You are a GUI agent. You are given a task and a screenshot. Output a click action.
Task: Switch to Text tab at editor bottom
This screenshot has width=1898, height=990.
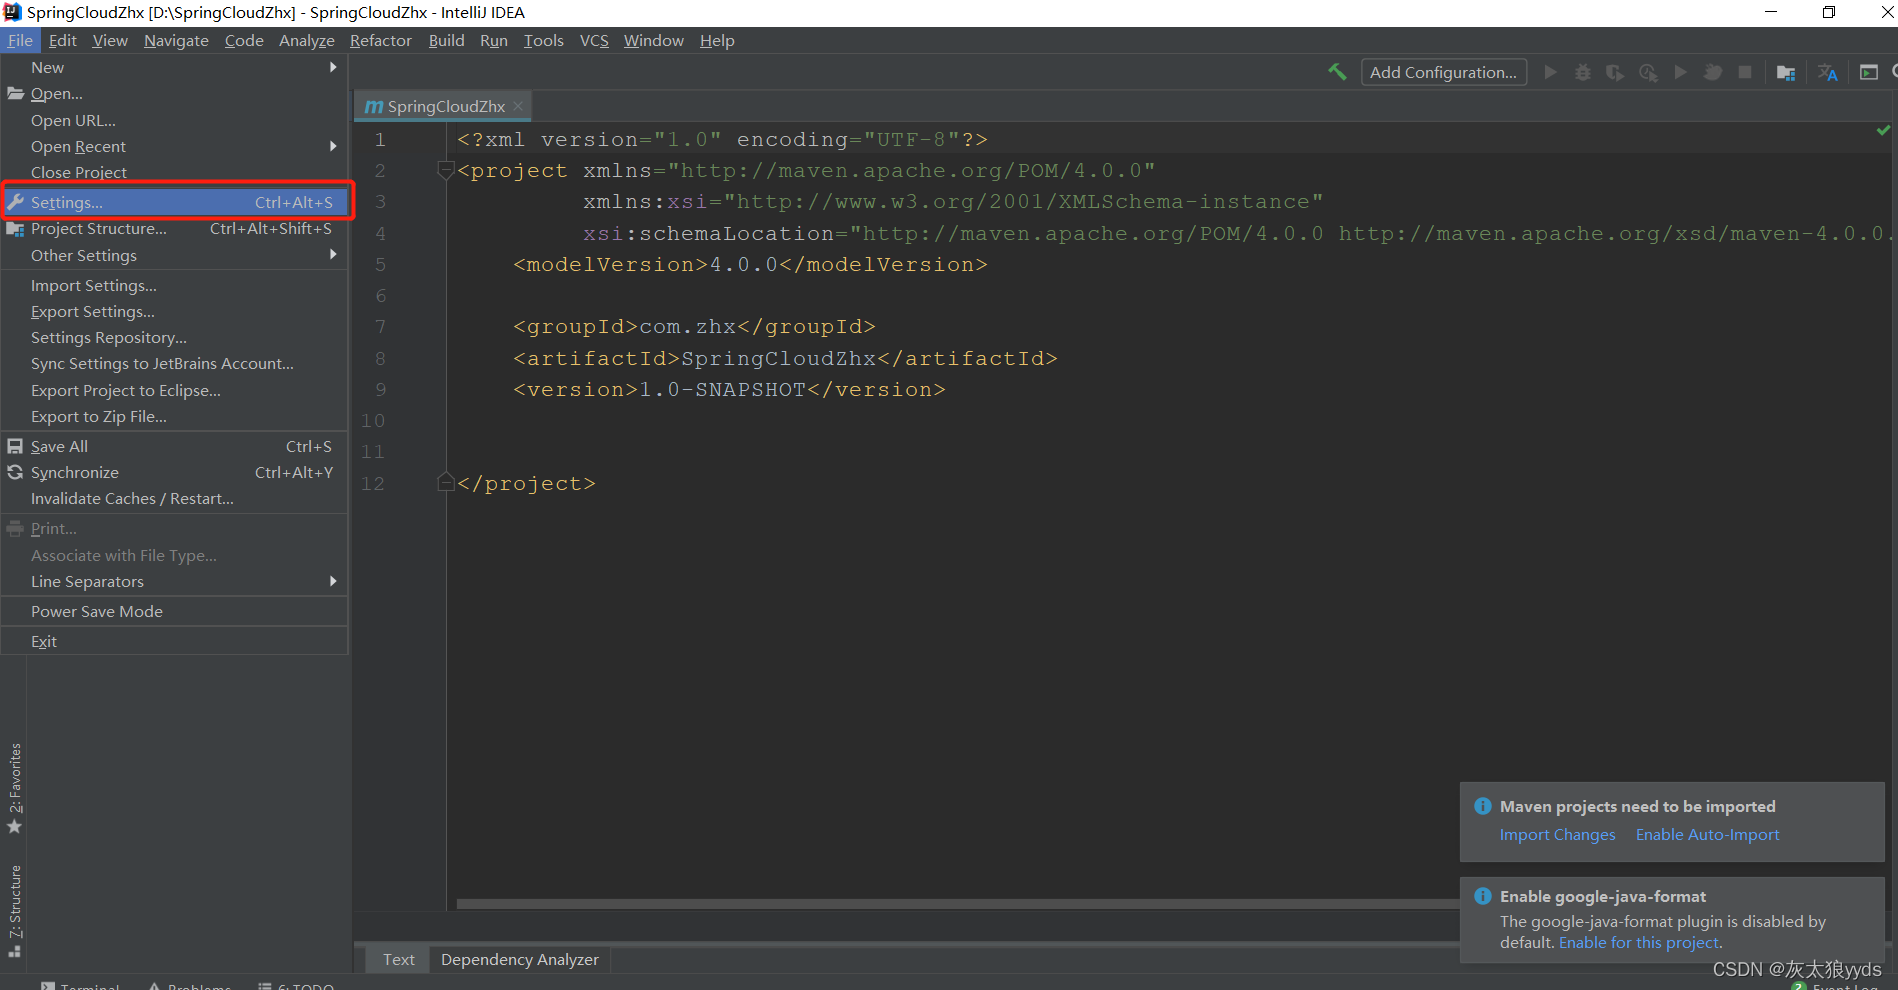coord(398,959)
